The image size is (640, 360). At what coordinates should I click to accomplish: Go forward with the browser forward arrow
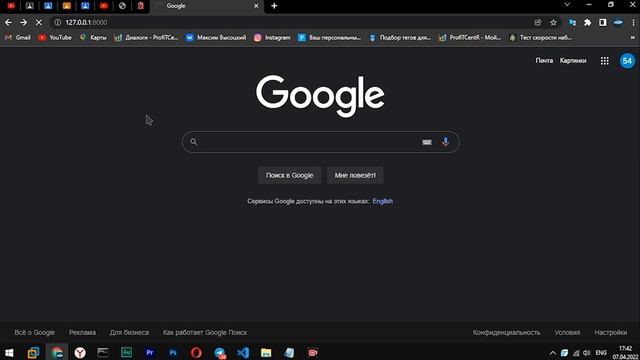point(23,22)
